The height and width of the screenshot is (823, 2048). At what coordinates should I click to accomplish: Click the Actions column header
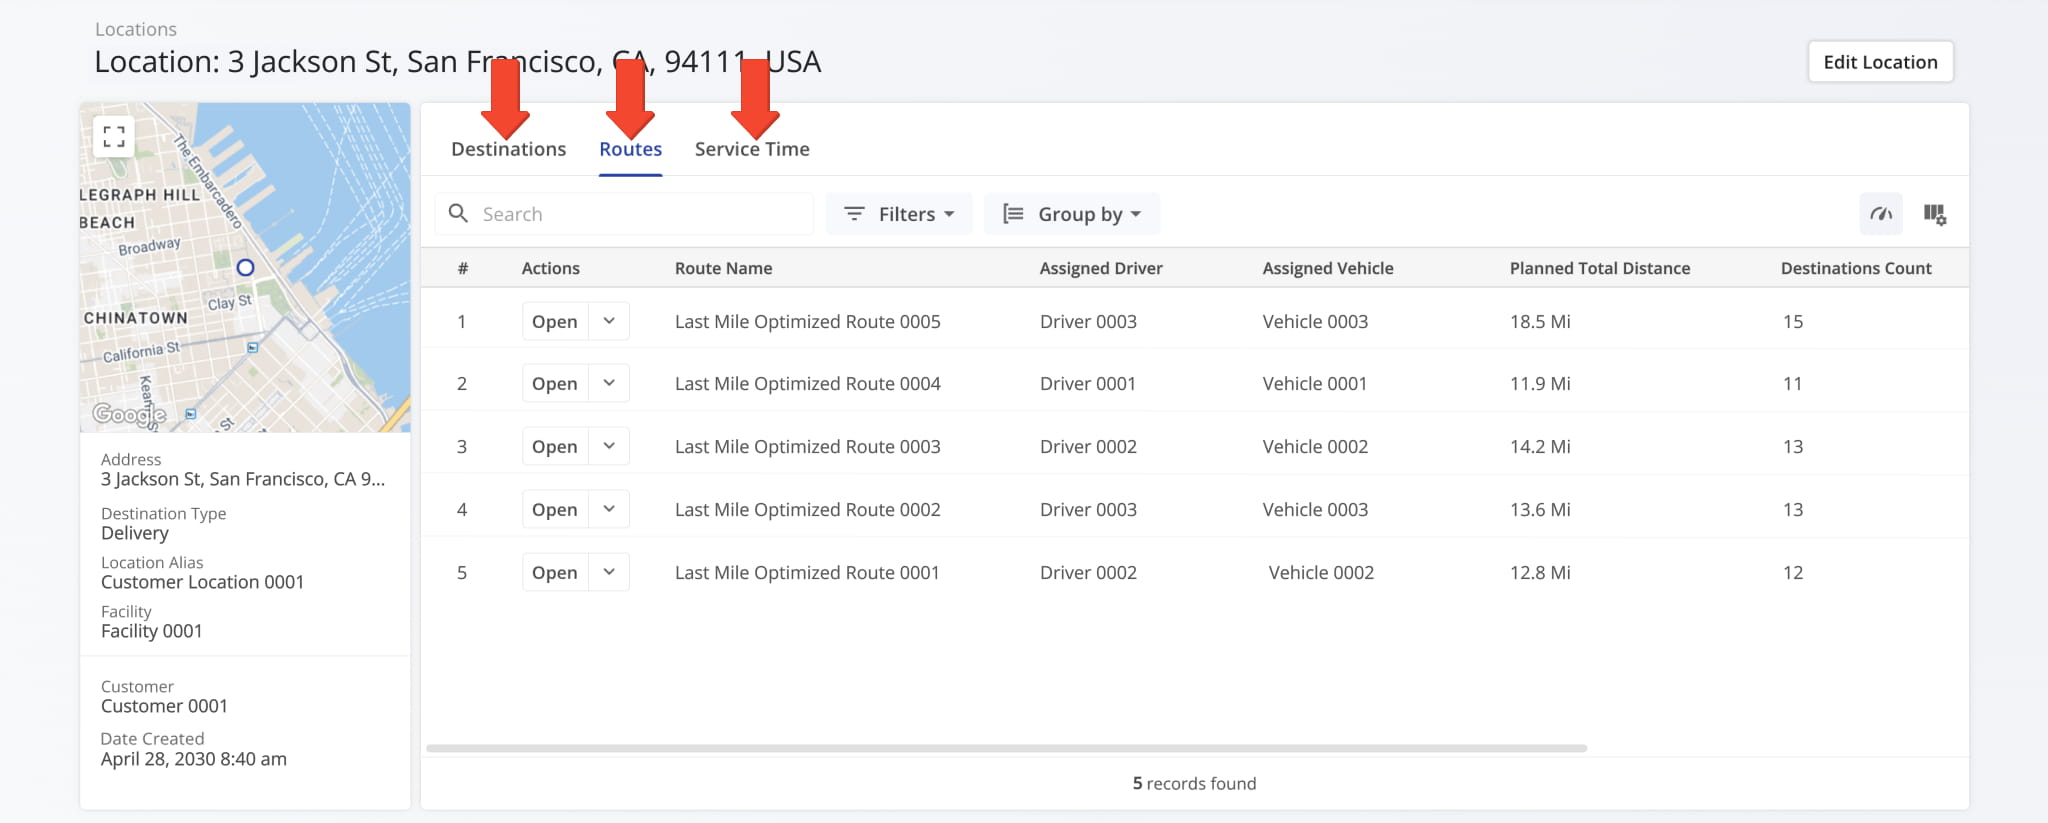[550, 268]
